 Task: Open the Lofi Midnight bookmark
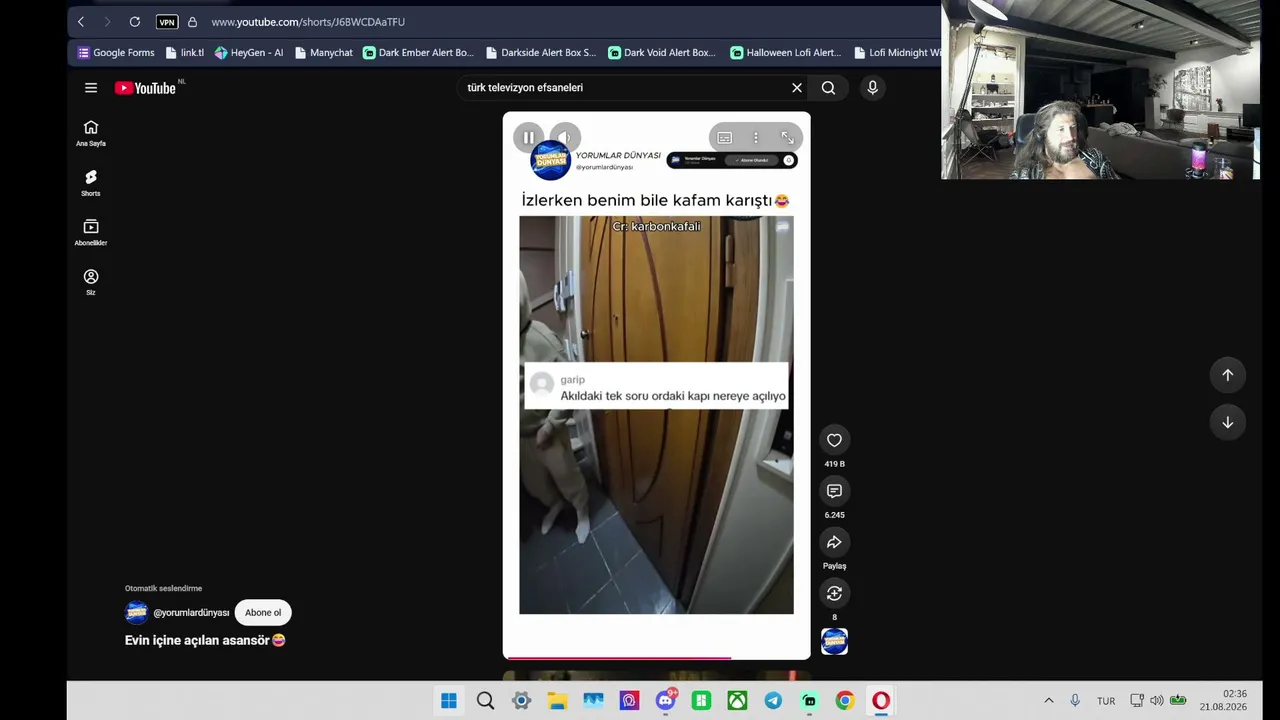tap(897, 53)
